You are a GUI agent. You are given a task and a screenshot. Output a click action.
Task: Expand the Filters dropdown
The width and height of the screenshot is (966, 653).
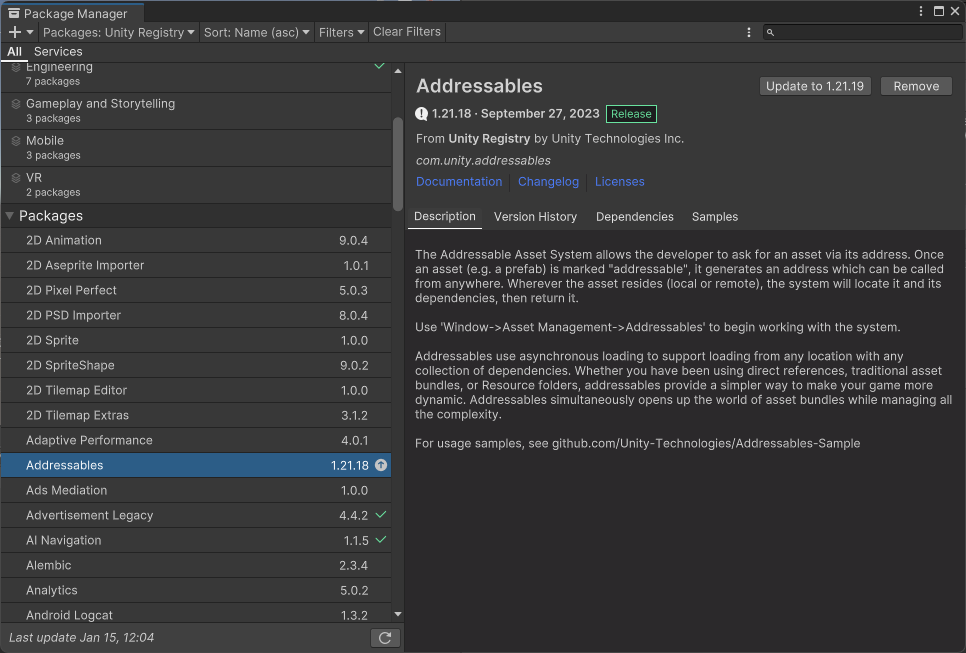tap(341, 32)
